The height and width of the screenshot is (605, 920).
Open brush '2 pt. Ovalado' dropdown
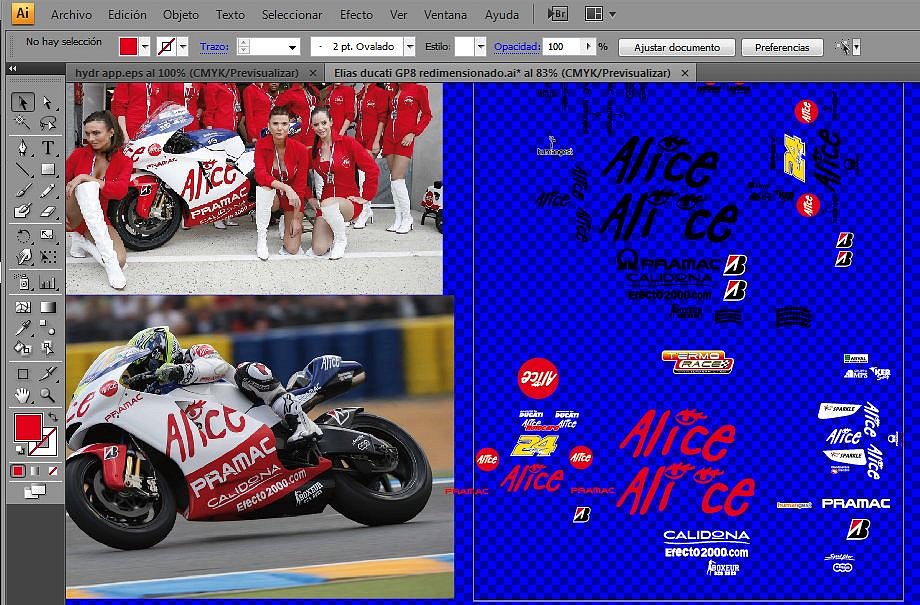pos(410,46)
